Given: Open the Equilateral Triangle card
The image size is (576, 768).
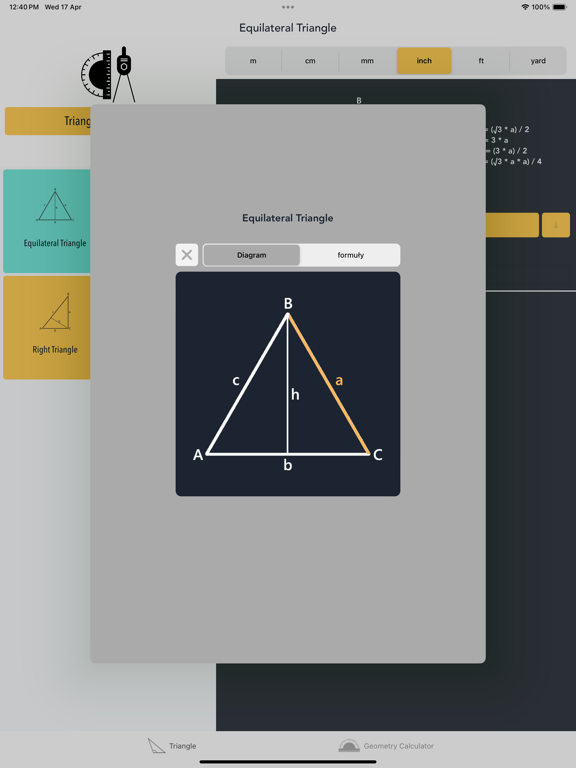Looking at the screenshot, I should (47, 221).
